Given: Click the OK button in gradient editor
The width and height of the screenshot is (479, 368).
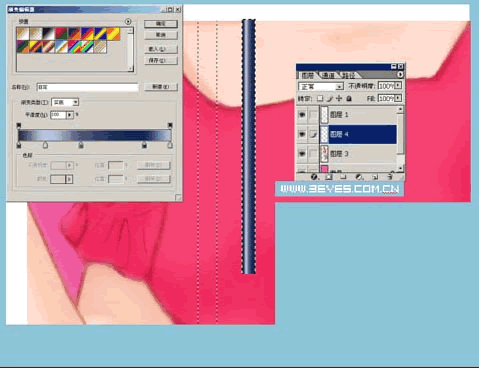Looking at the screenshot, I should [x=161, y=24].
